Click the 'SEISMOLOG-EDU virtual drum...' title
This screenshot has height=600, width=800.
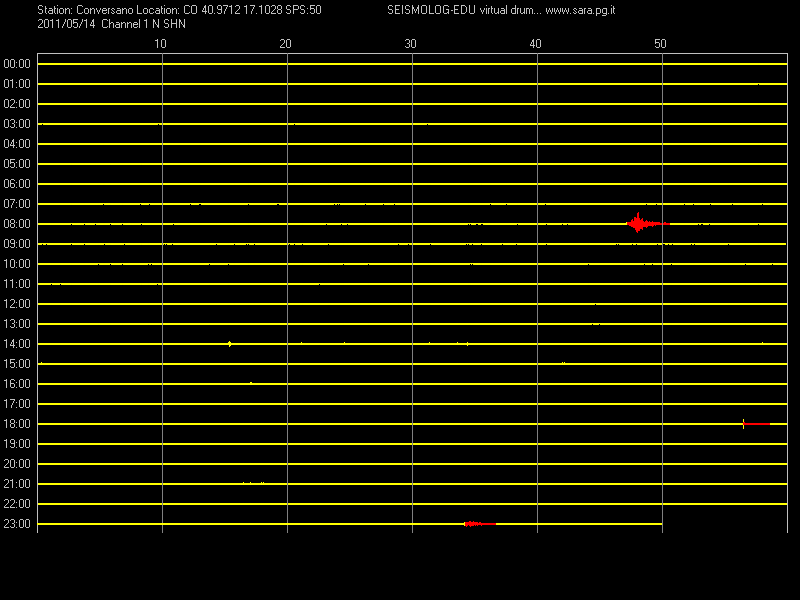pos(464,10)
